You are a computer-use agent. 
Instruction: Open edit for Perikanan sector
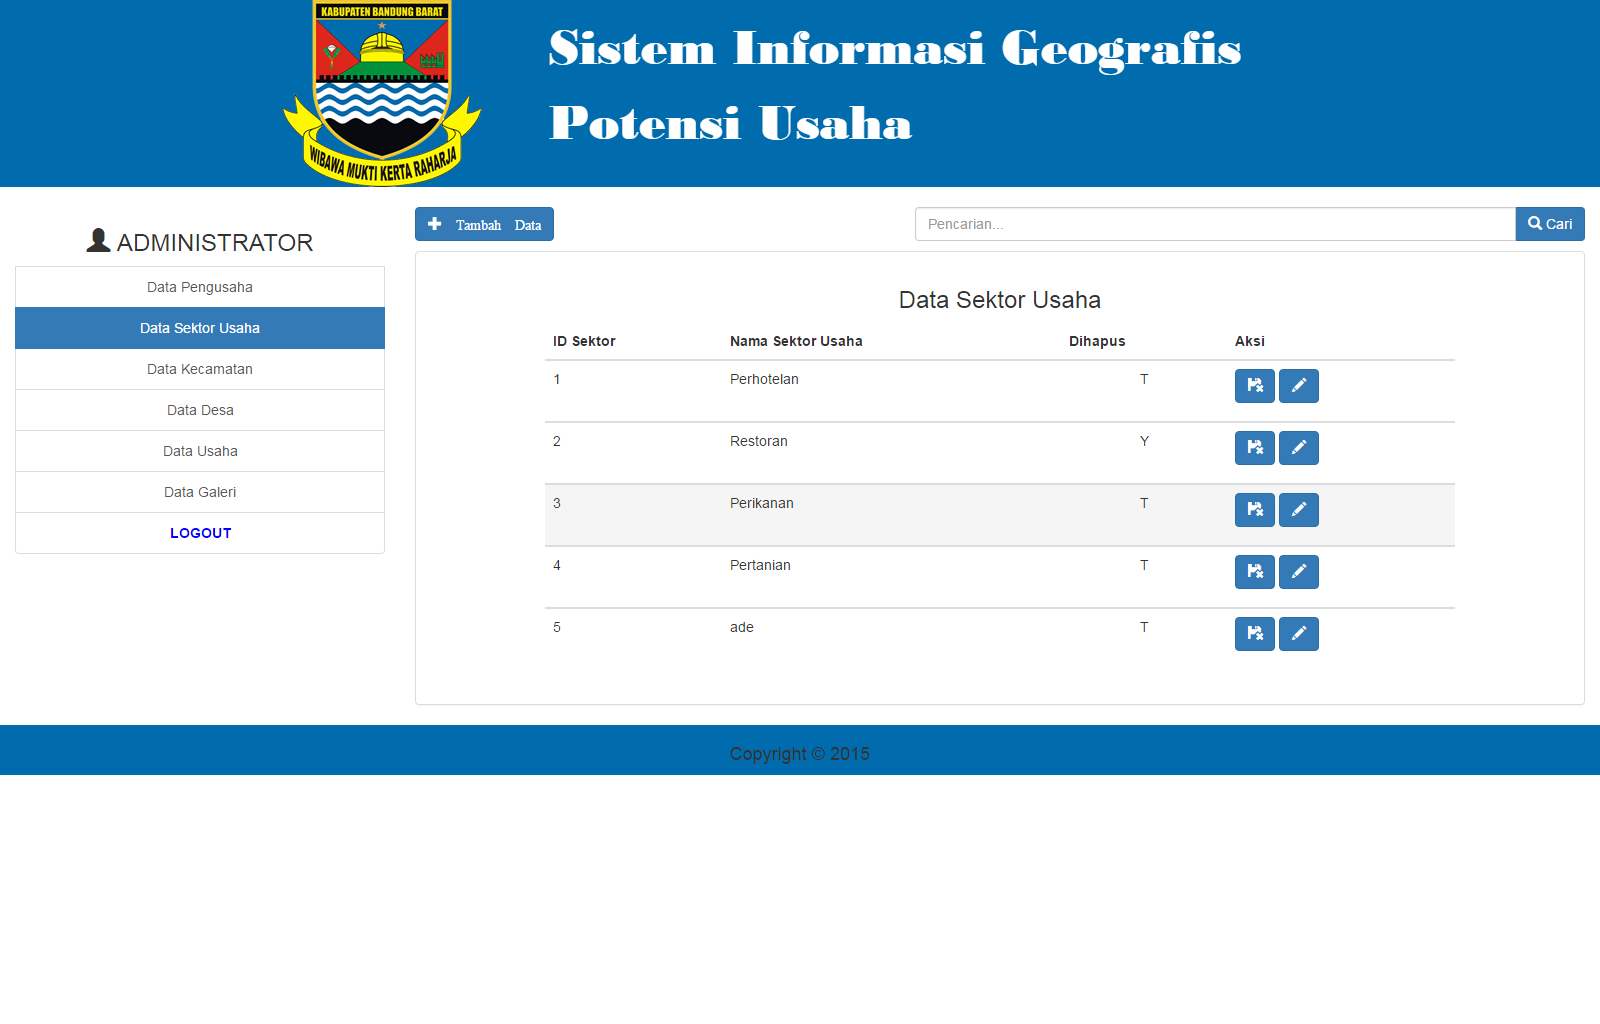tap(1298, 510)
